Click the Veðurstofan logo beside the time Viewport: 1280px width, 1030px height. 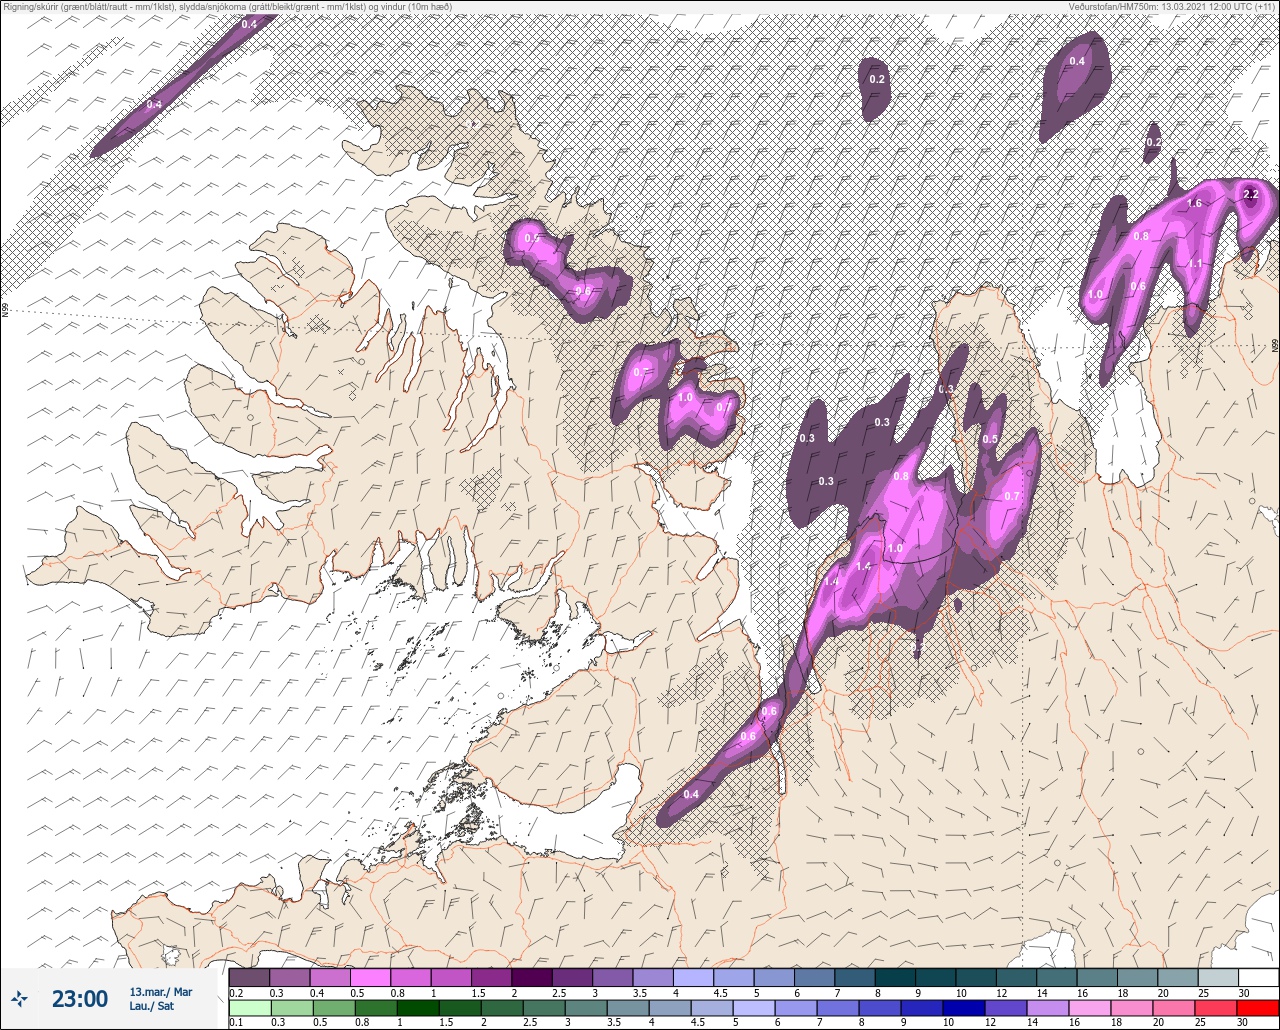coord(20,998)
